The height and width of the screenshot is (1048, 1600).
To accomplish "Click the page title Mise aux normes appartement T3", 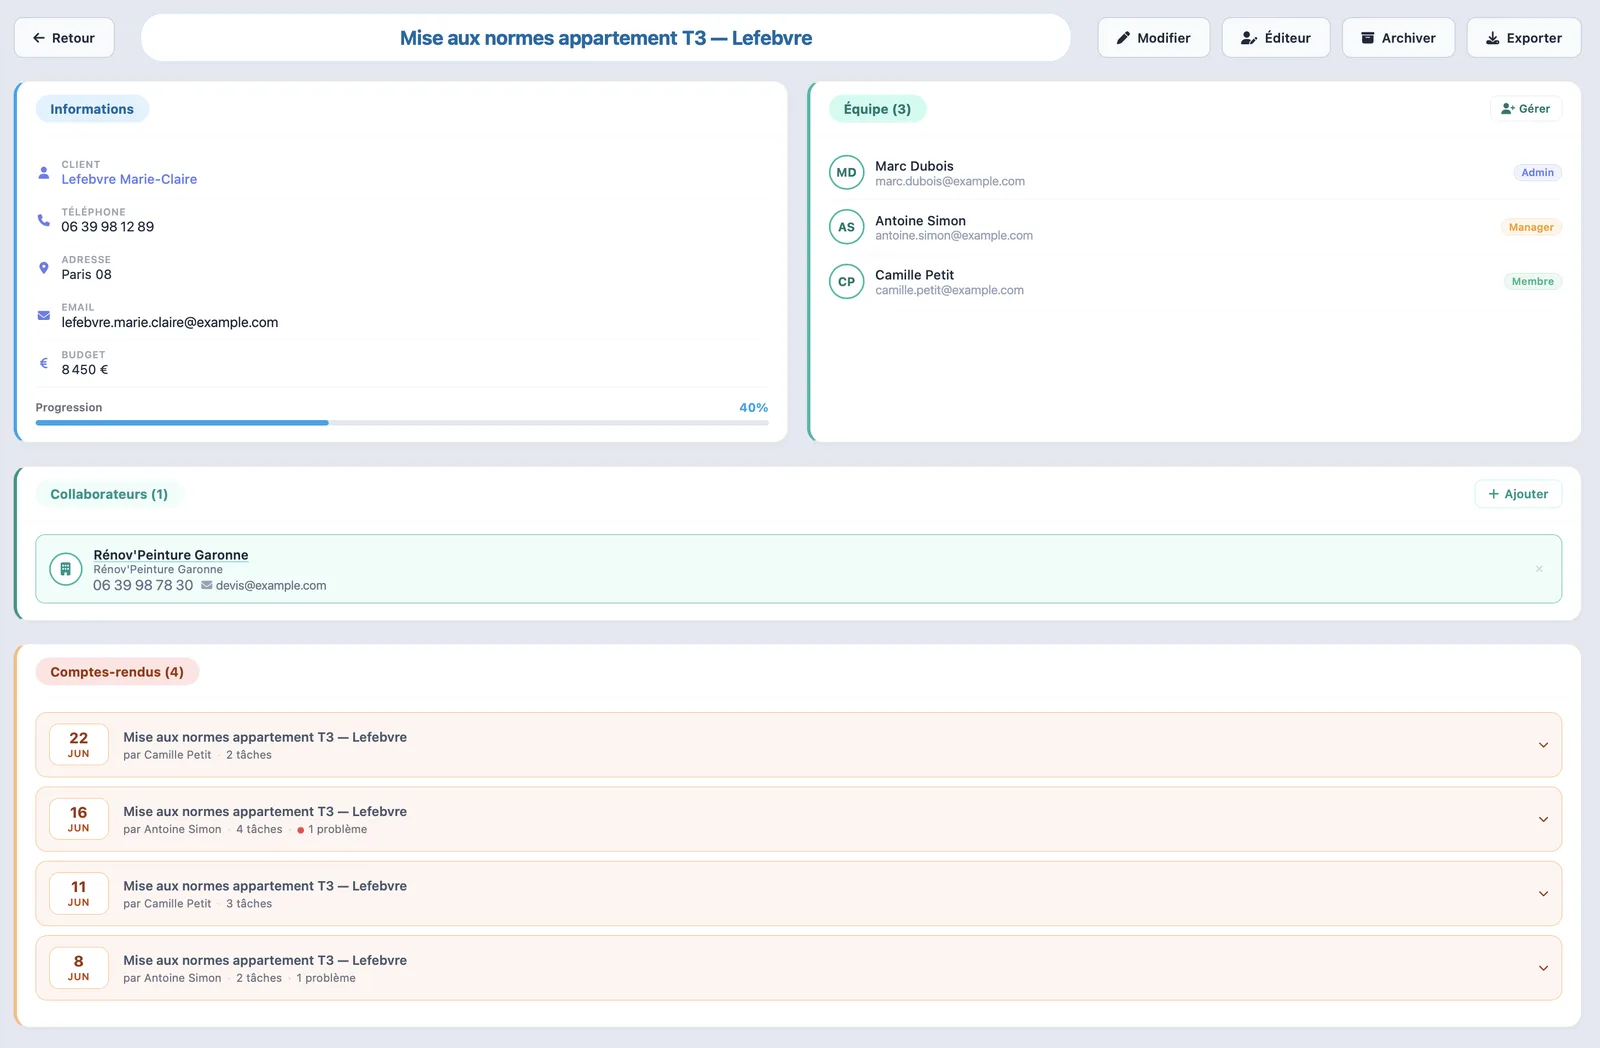I will [x=606, y=38].
